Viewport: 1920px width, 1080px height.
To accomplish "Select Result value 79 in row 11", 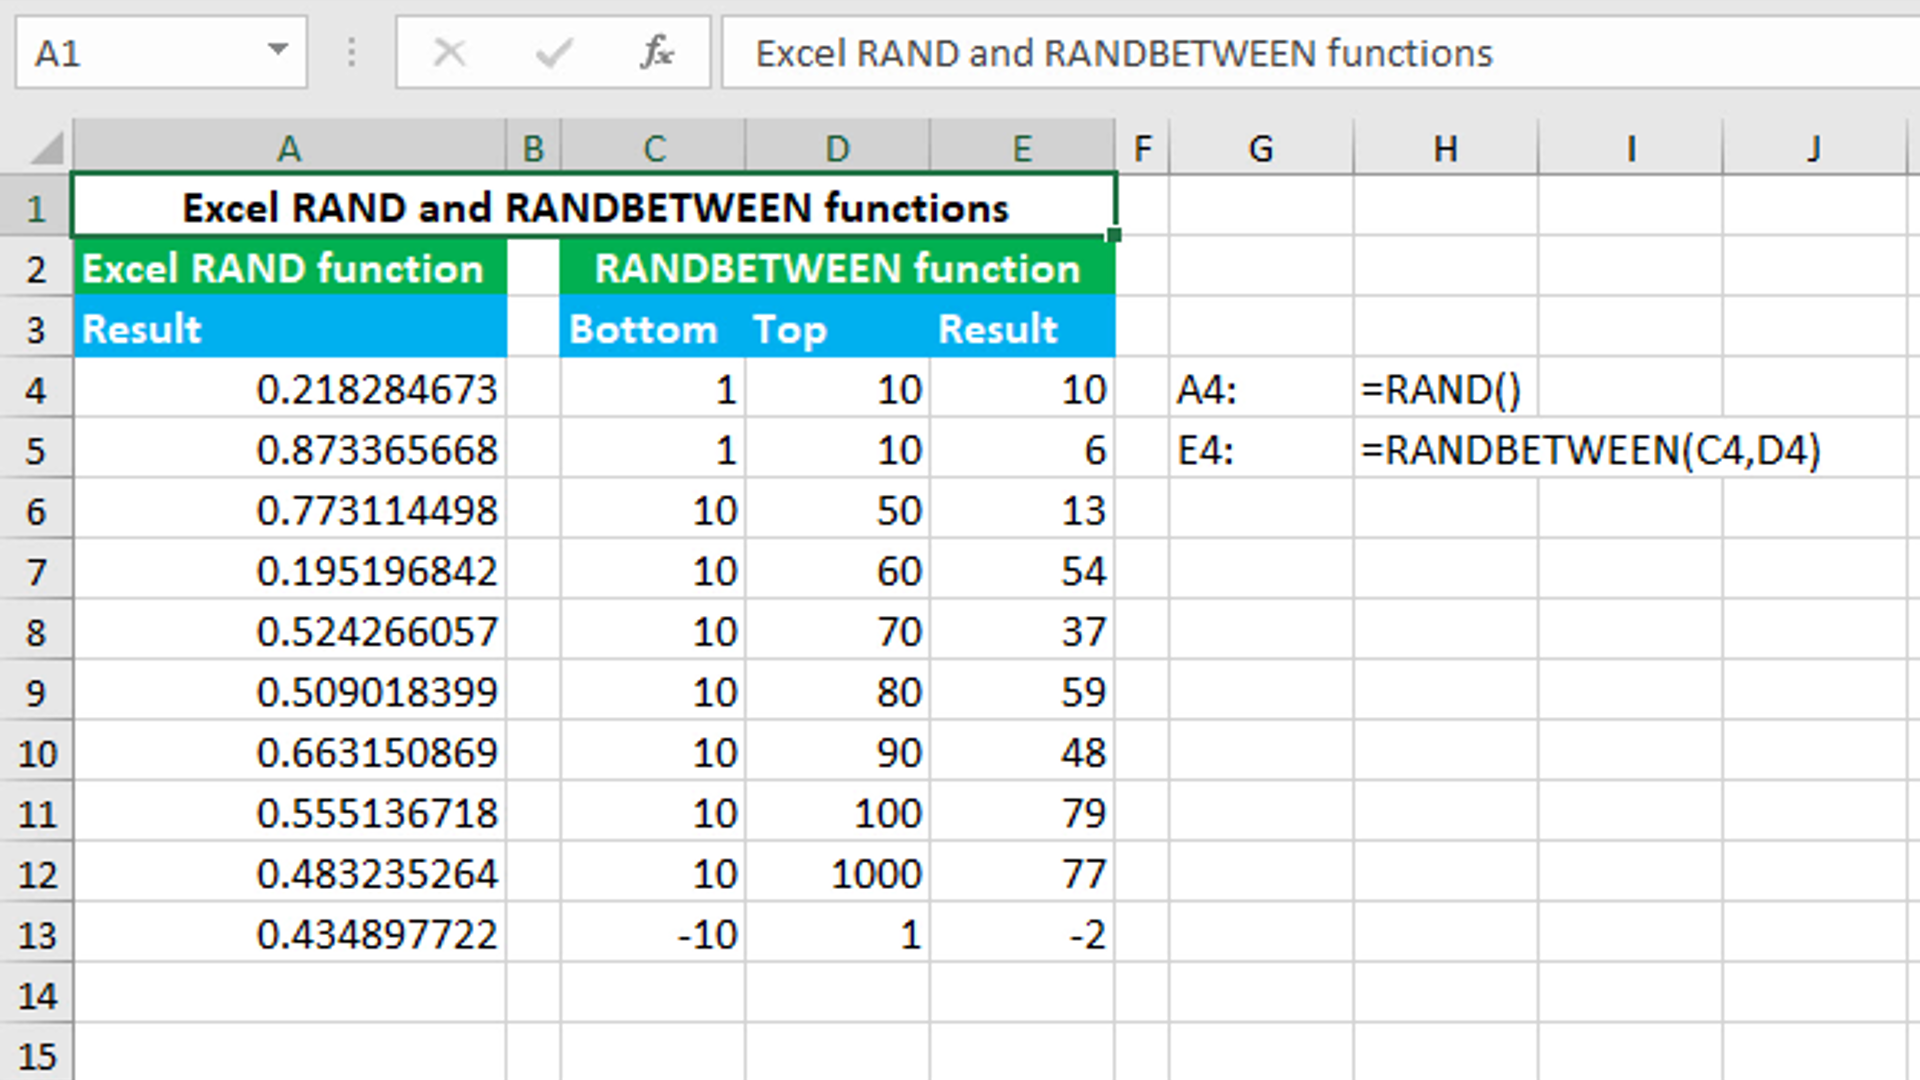I will pos(1022,814).
